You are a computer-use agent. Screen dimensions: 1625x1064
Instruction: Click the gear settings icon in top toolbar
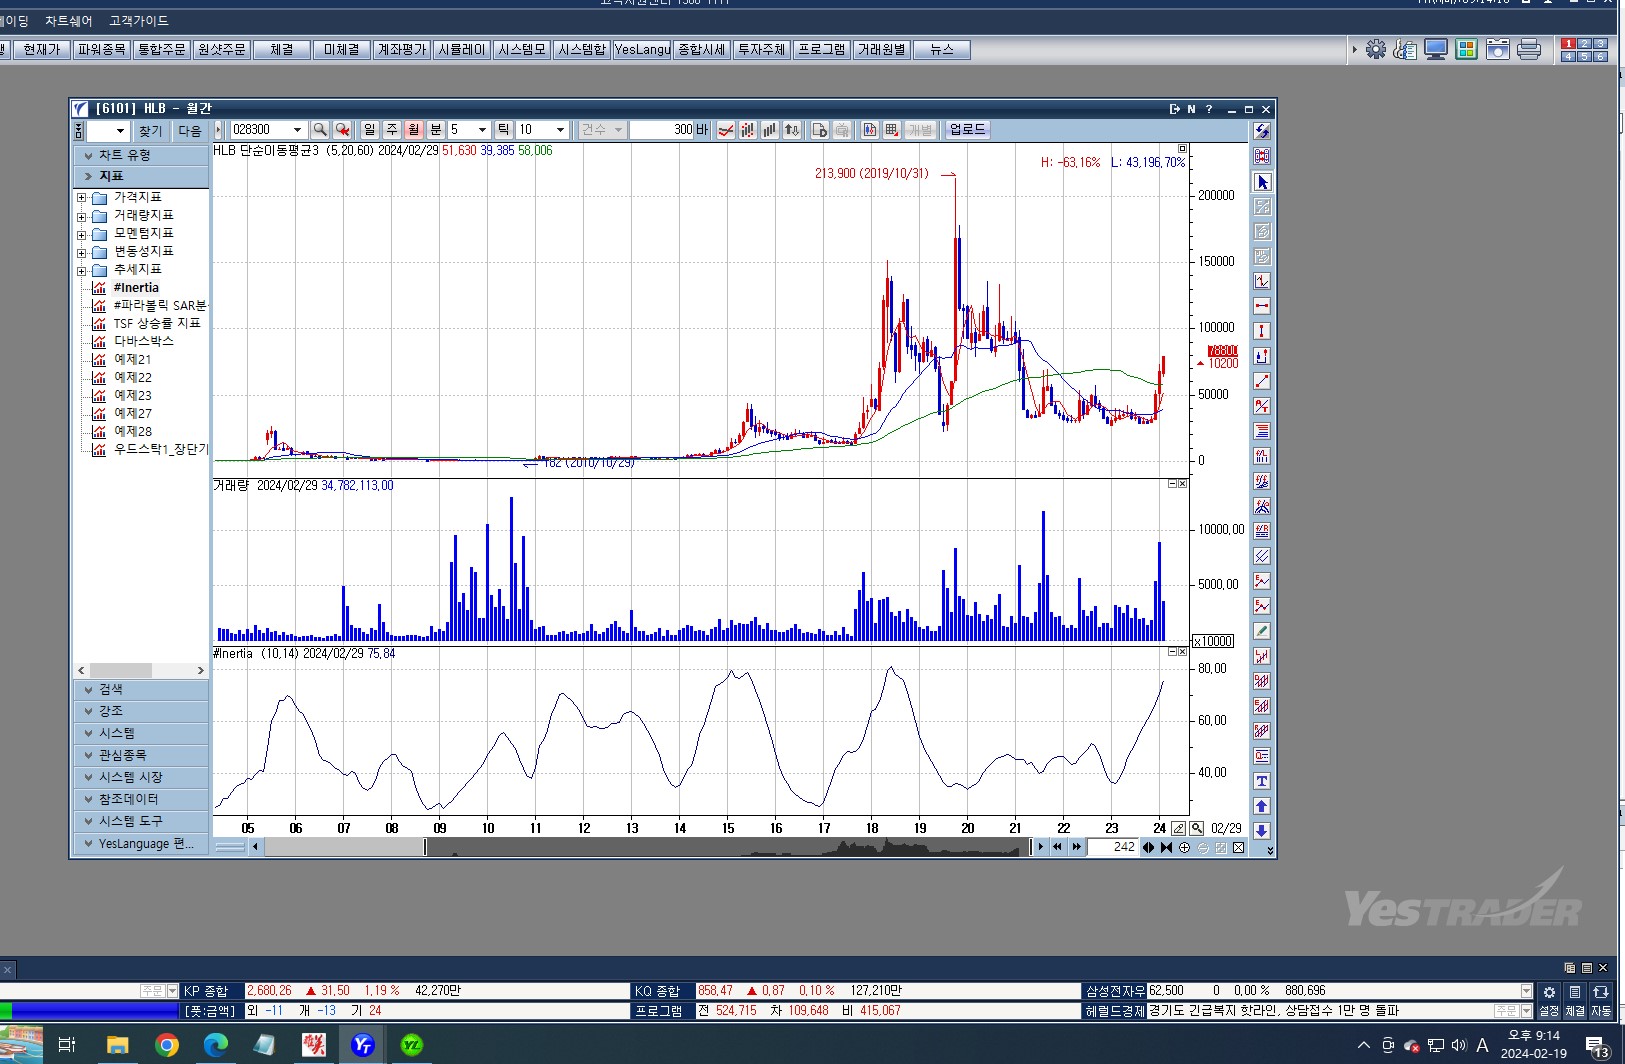tap(1376, 49)
